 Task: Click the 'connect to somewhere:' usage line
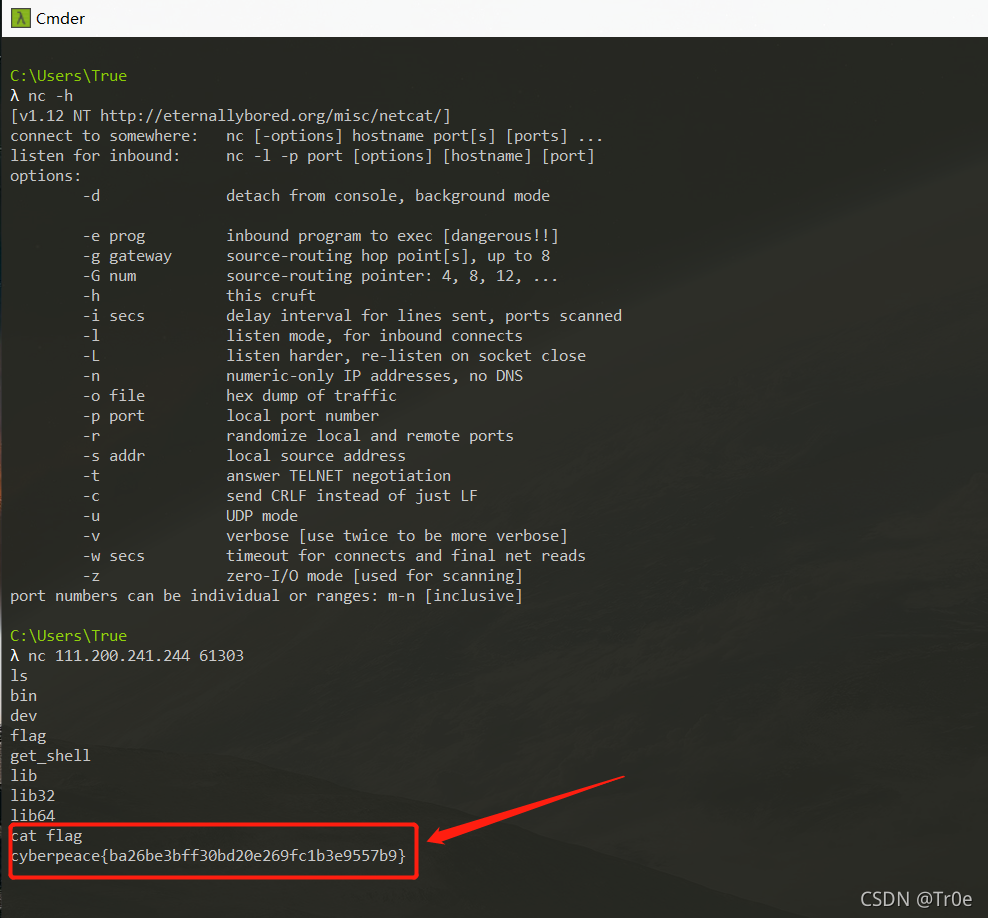(307, 136)
